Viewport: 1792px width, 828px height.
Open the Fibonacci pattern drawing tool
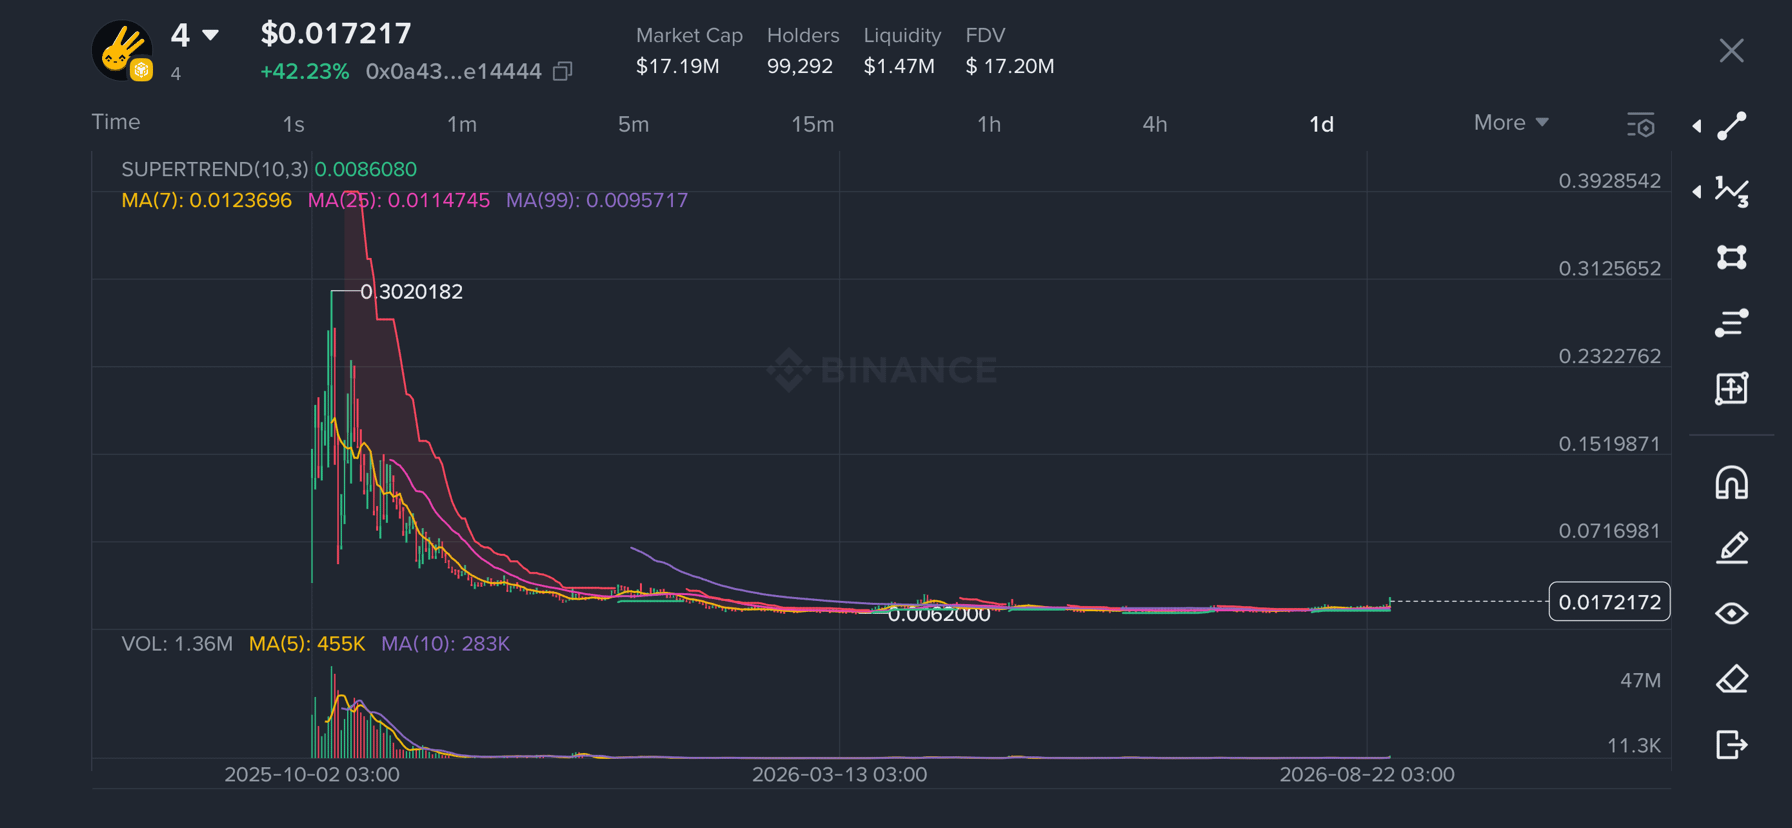[1732, 191]
